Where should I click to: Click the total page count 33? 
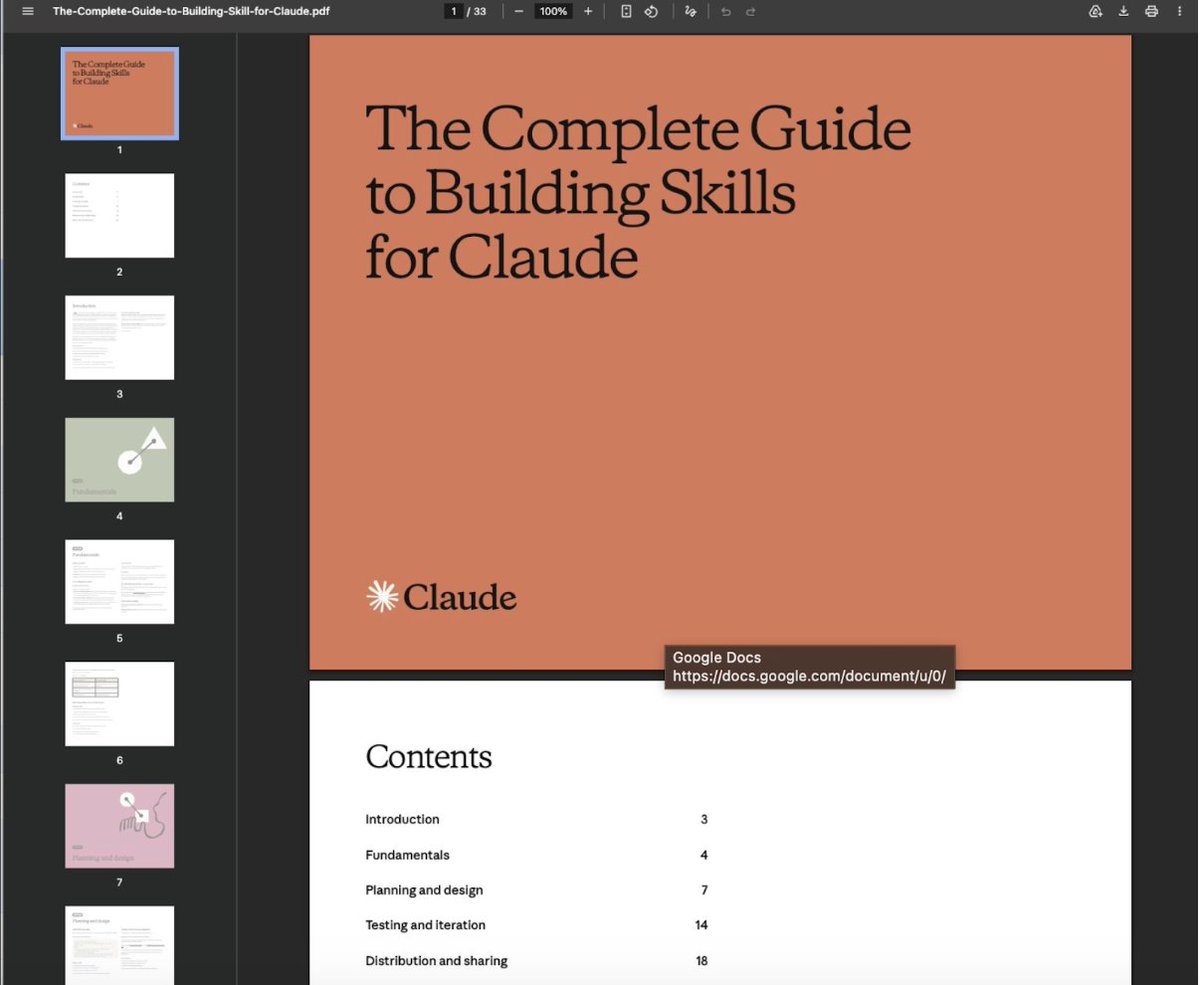click(x=480, y=11)
